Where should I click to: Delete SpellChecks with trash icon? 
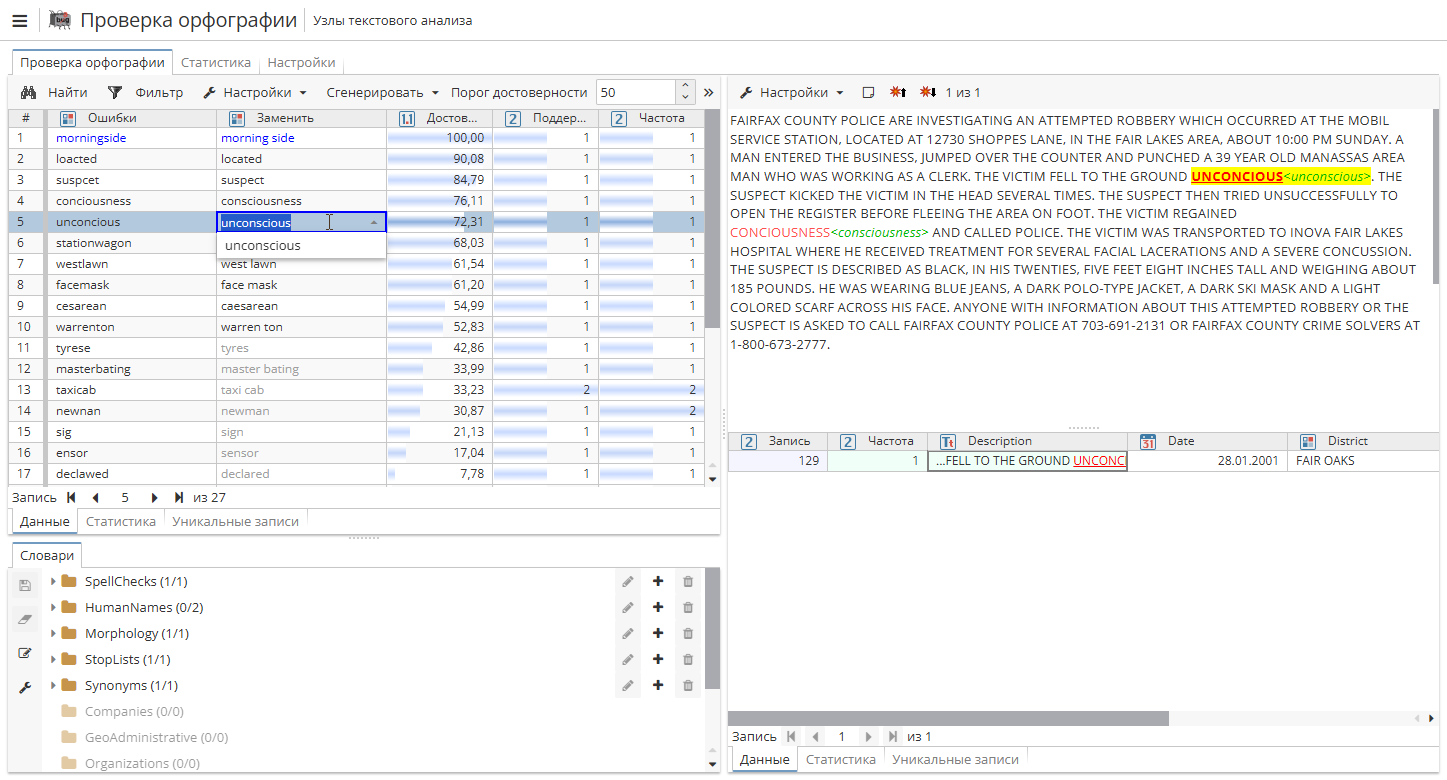coord(688,581)
